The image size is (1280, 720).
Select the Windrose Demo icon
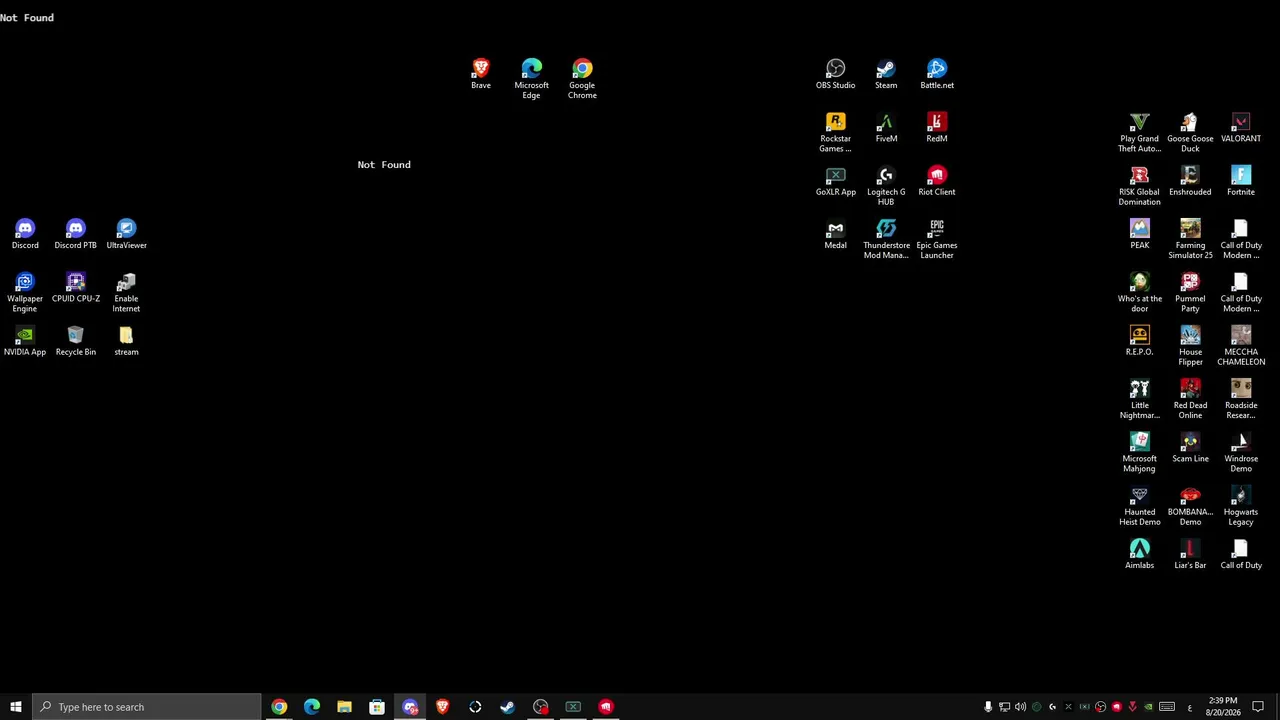tap(1241, 452)
